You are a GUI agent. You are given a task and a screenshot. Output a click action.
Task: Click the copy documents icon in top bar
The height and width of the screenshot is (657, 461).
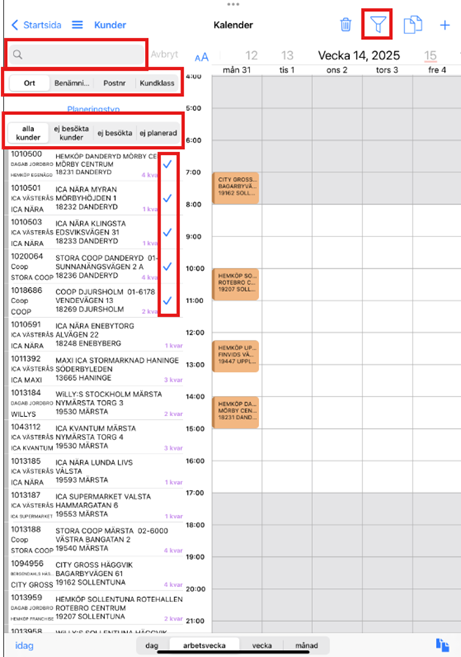pos(413,25)
